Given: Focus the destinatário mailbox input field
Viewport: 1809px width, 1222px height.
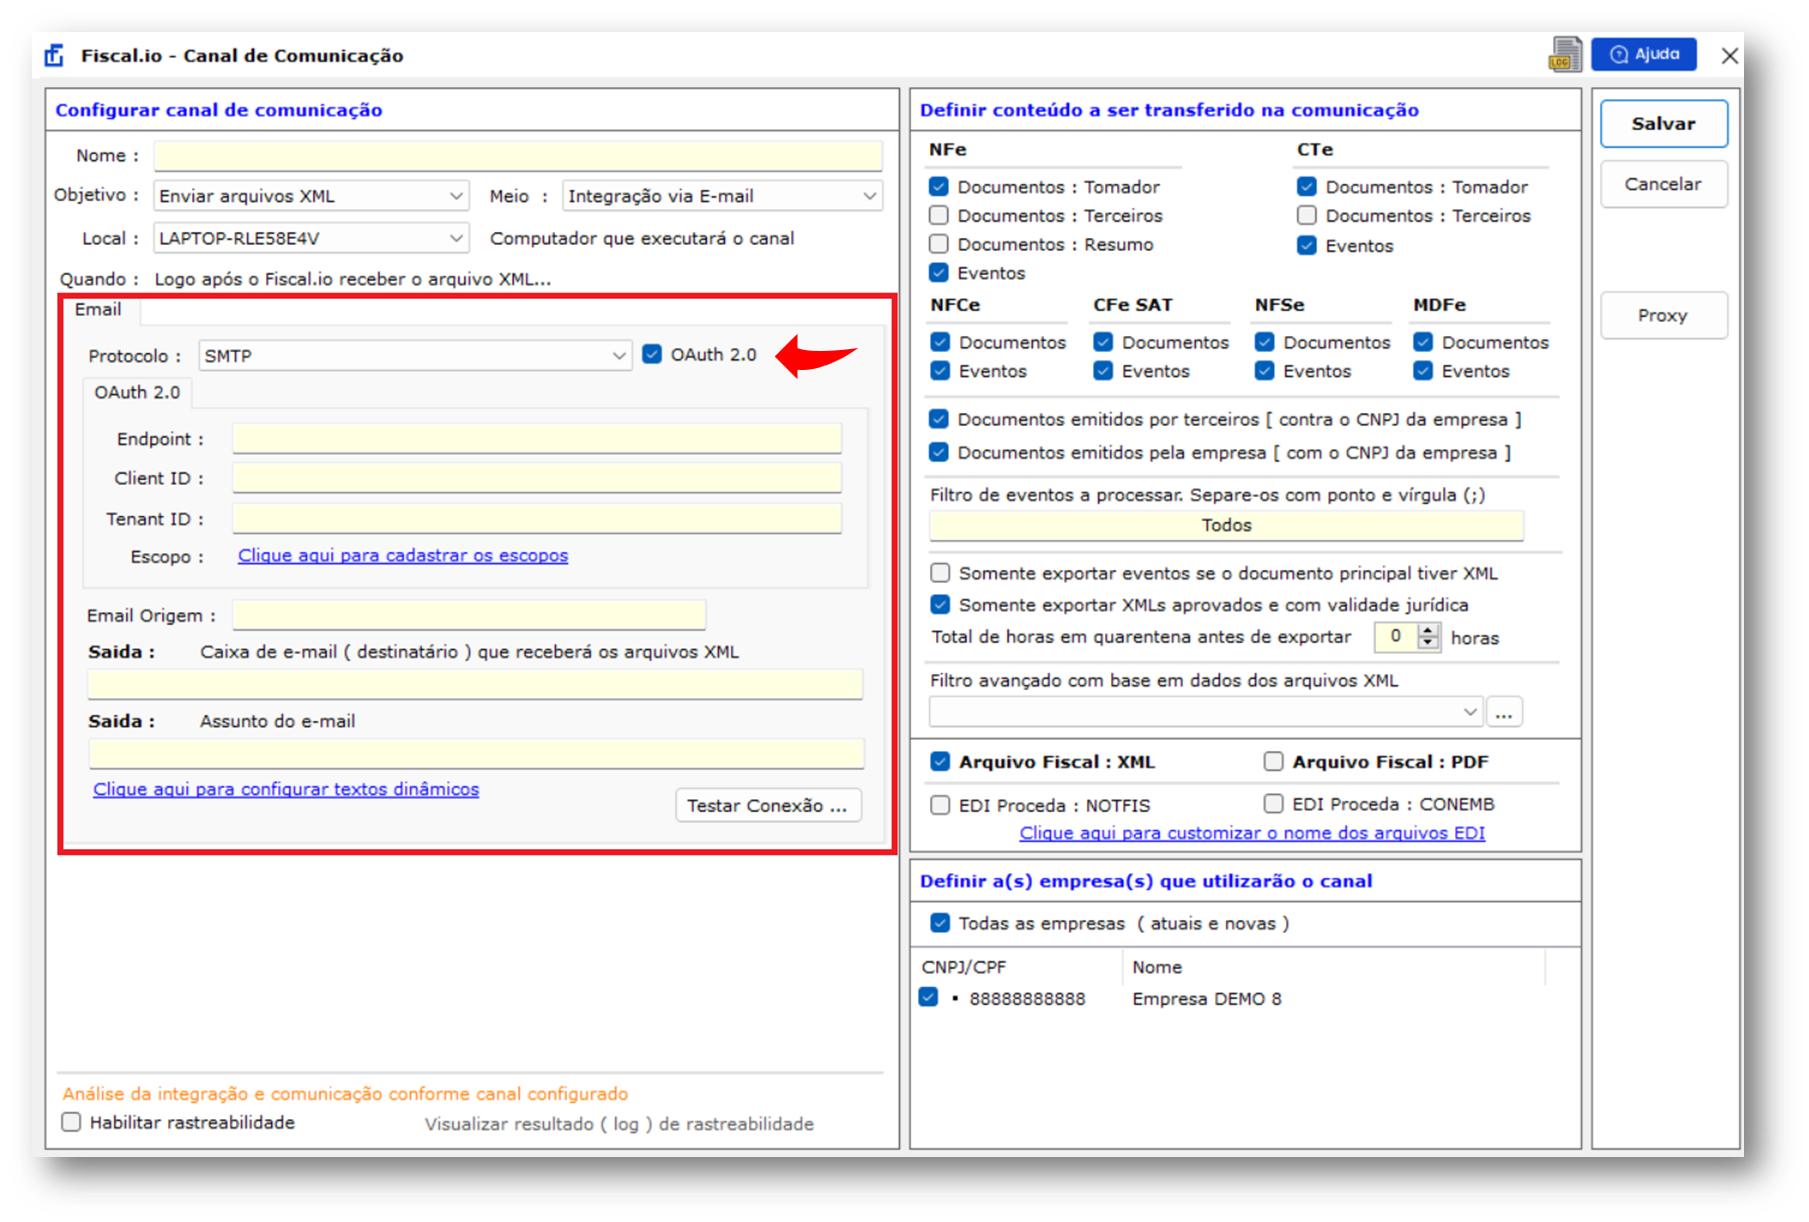Looking at the screenshot, I should click(475, 684).
